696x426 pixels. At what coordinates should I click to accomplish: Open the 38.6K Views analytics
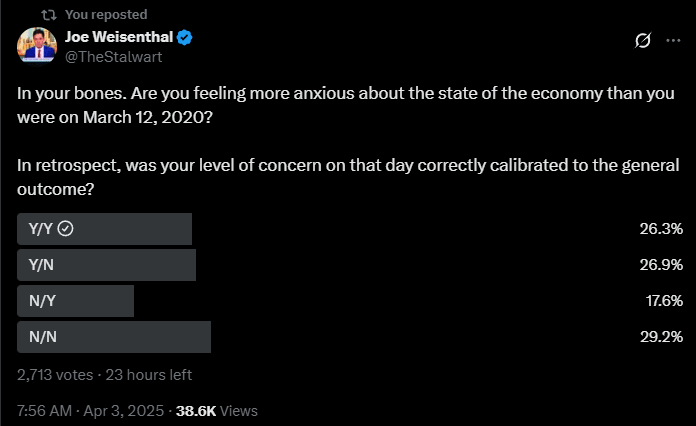[216, 411]
